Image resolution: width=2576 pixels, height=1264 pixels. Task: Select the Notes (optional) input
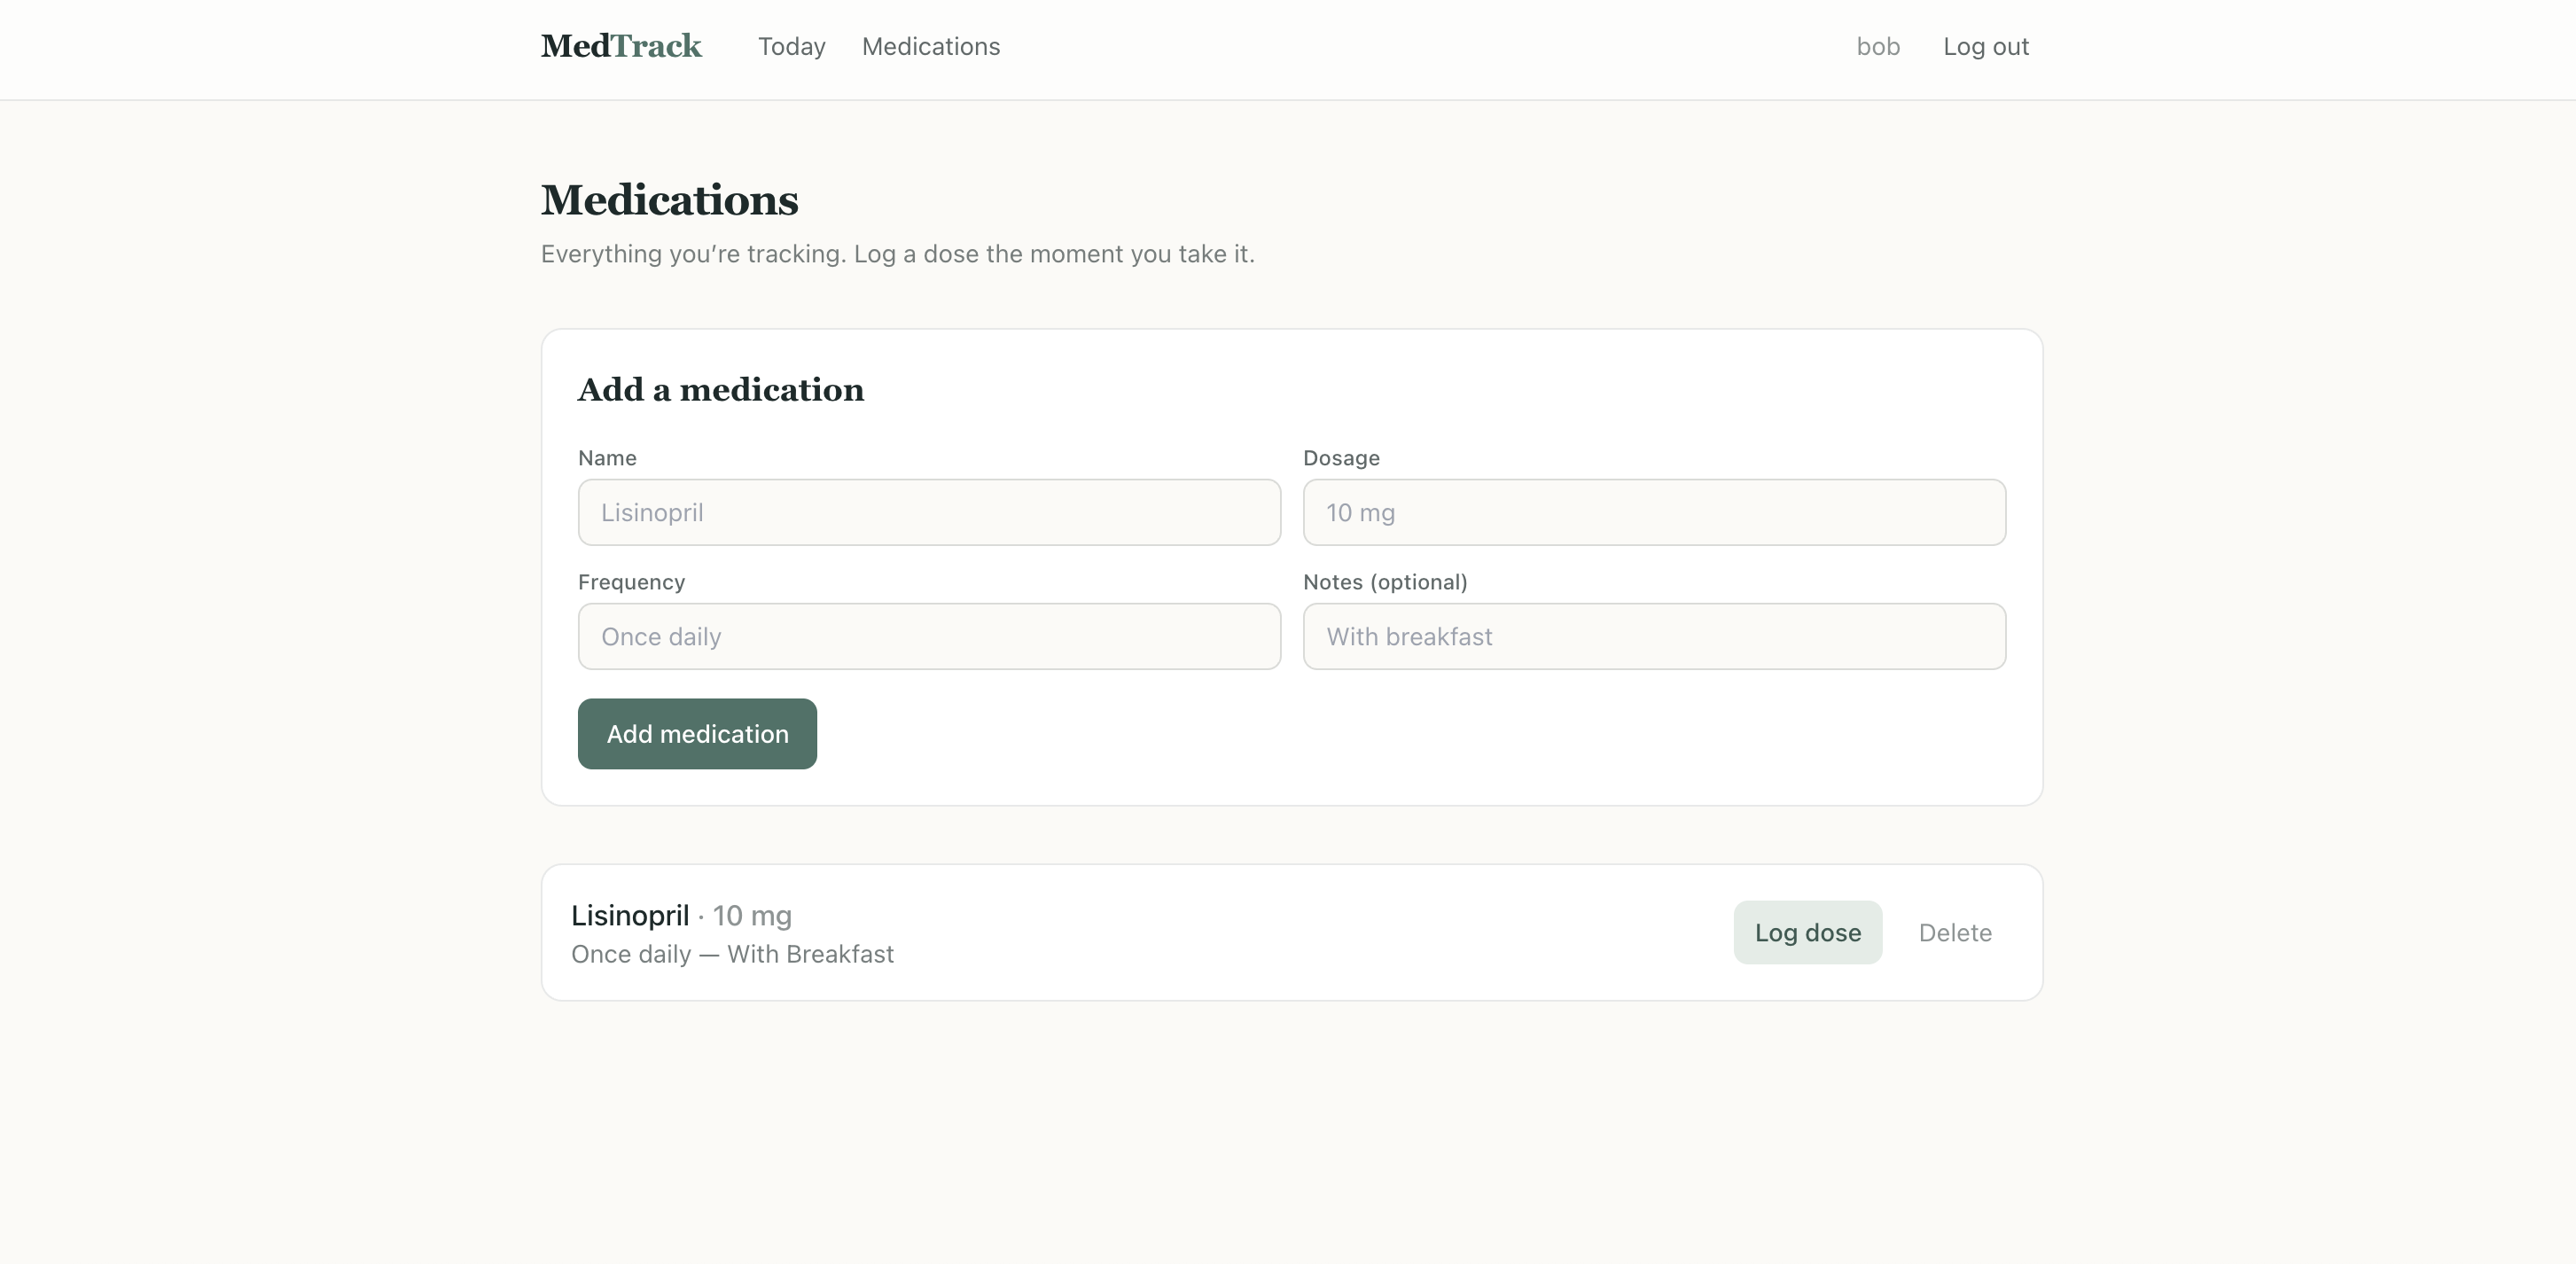click(x=1654, y=636)
